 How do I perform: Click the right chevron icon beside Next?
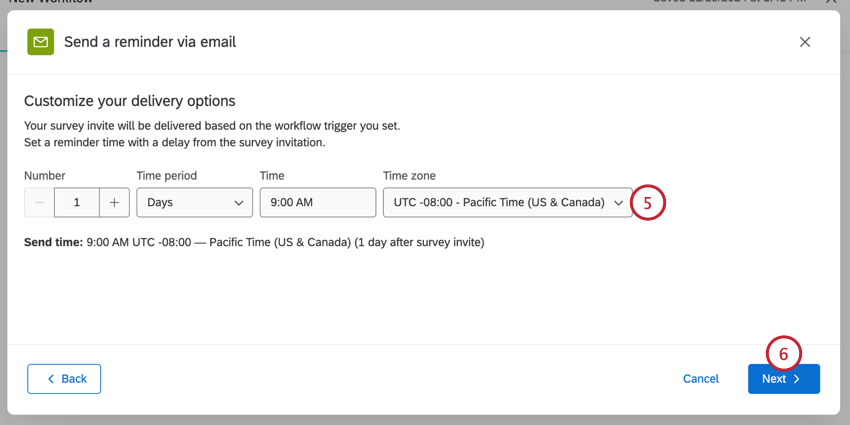click(797, 379)
